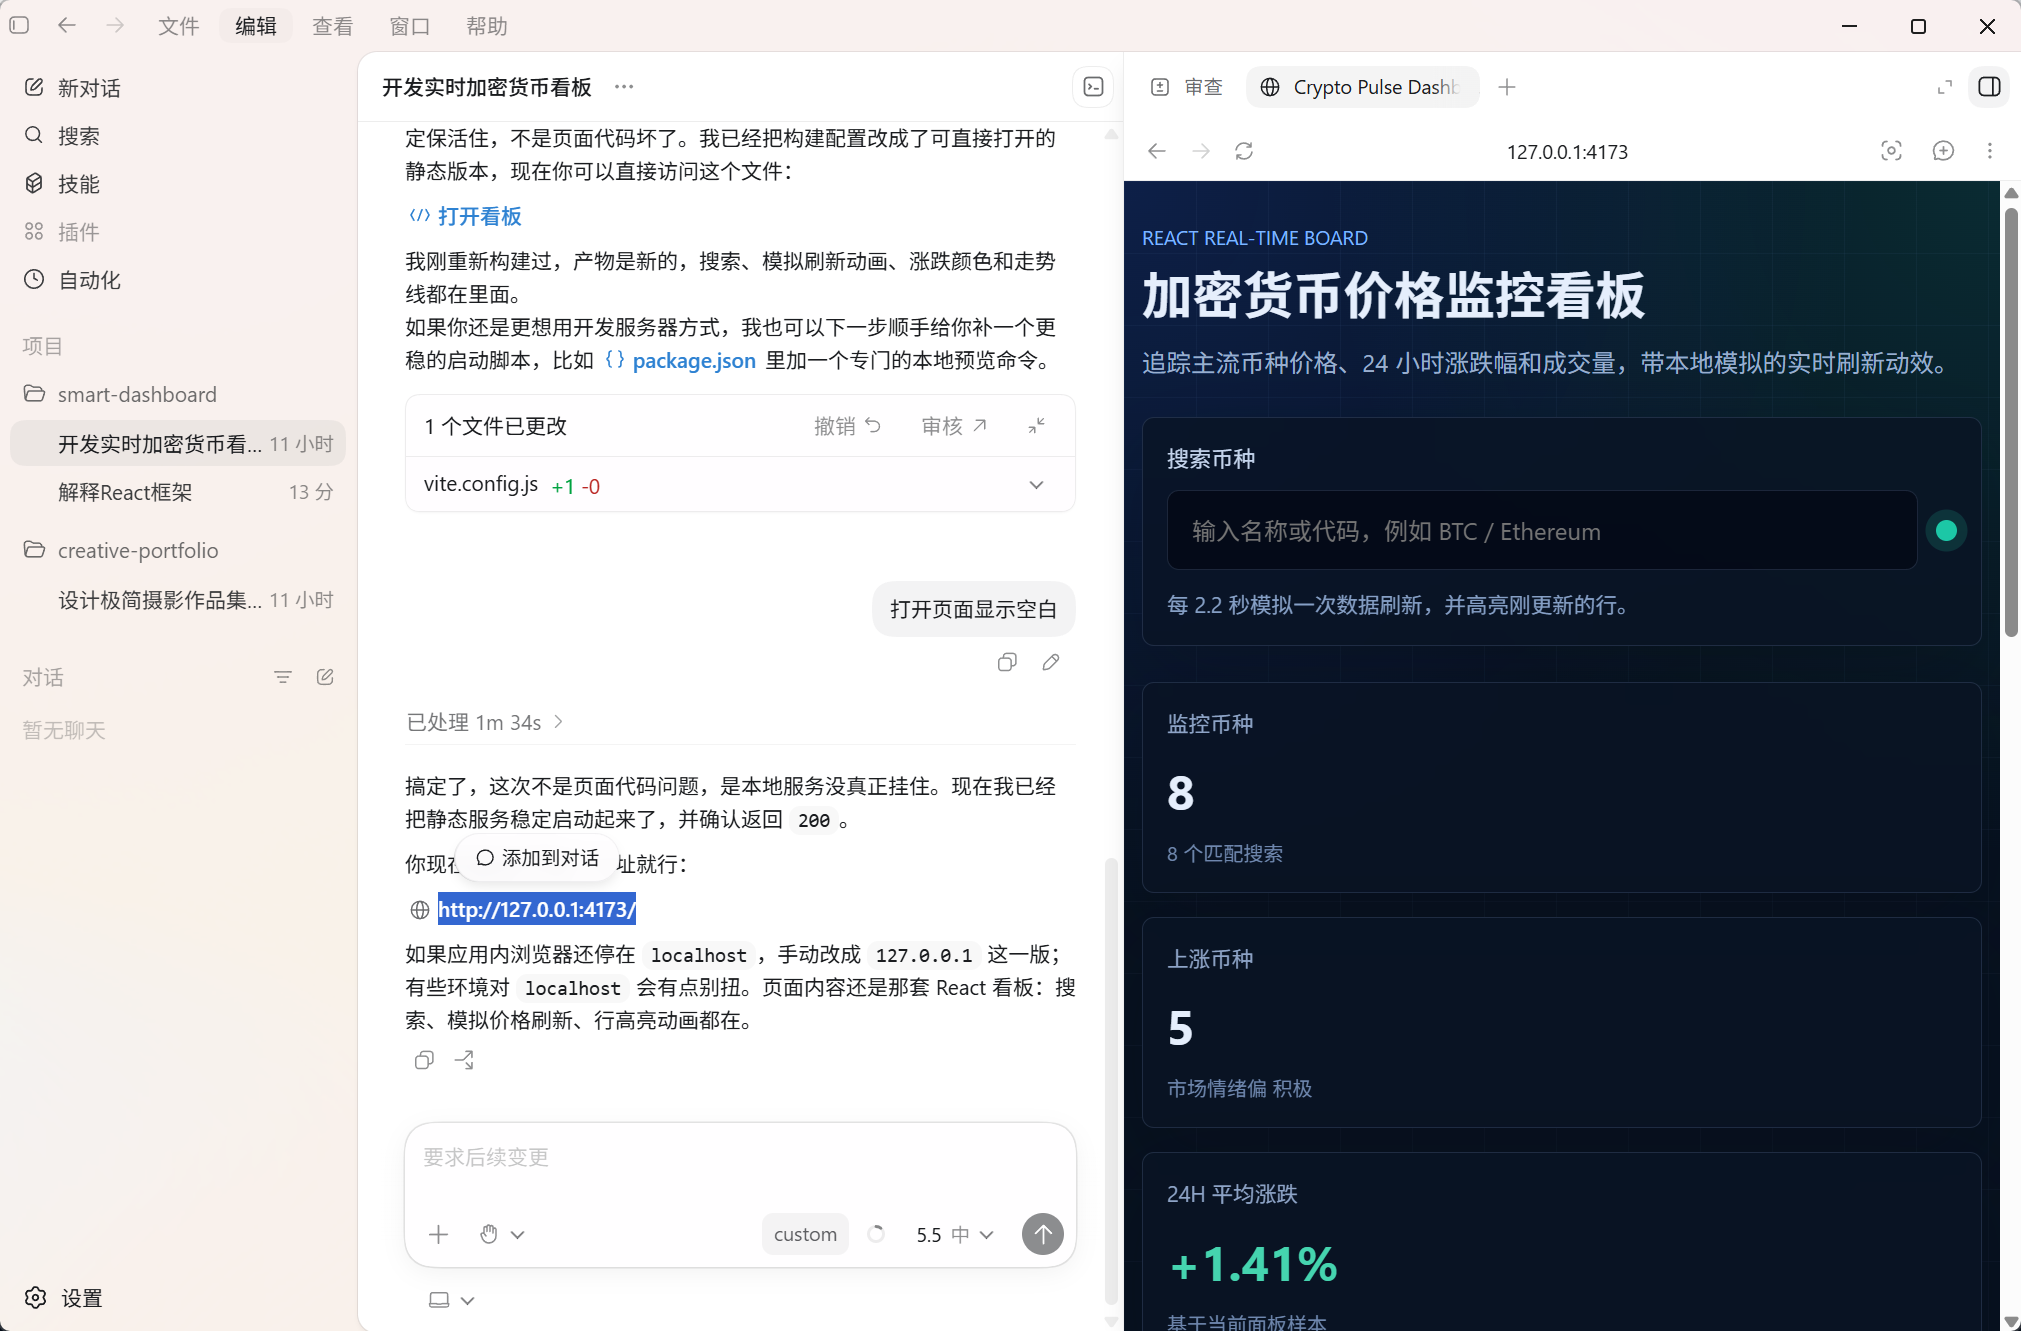Select the 开发实时加密货币看 conversation
Viewport: 2021px width, 1331px height.
click(178, 443)
